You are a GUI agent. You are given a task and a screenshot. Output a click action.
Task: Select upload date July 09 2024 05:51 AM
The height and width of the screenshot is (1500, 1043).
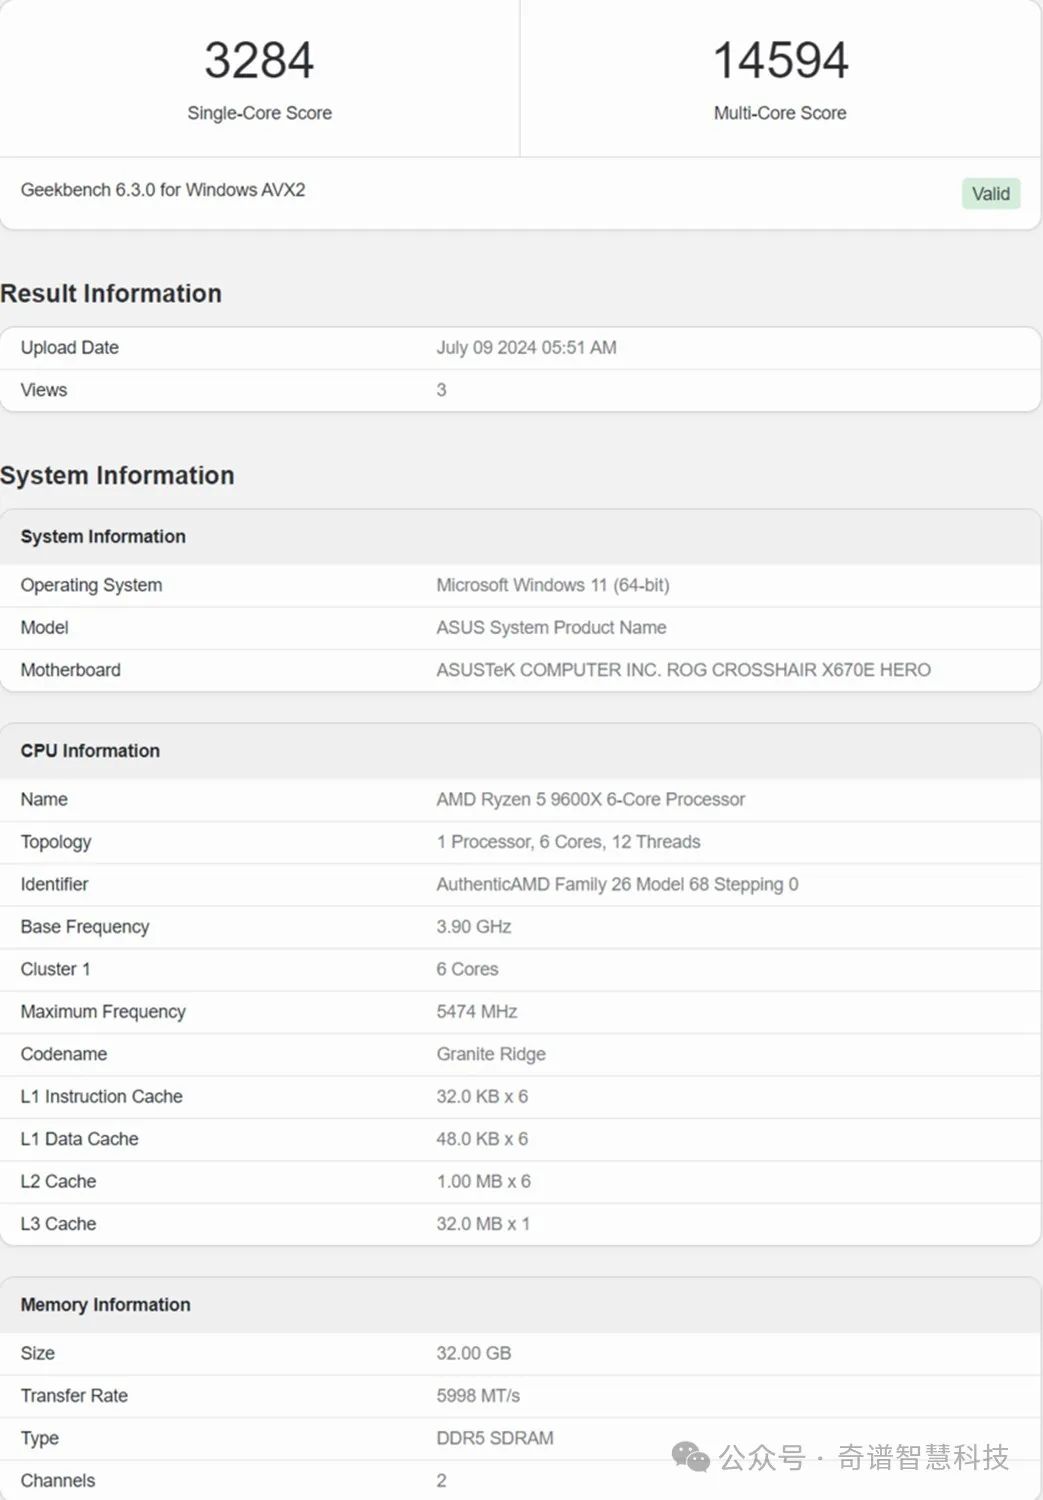(526, 348)
